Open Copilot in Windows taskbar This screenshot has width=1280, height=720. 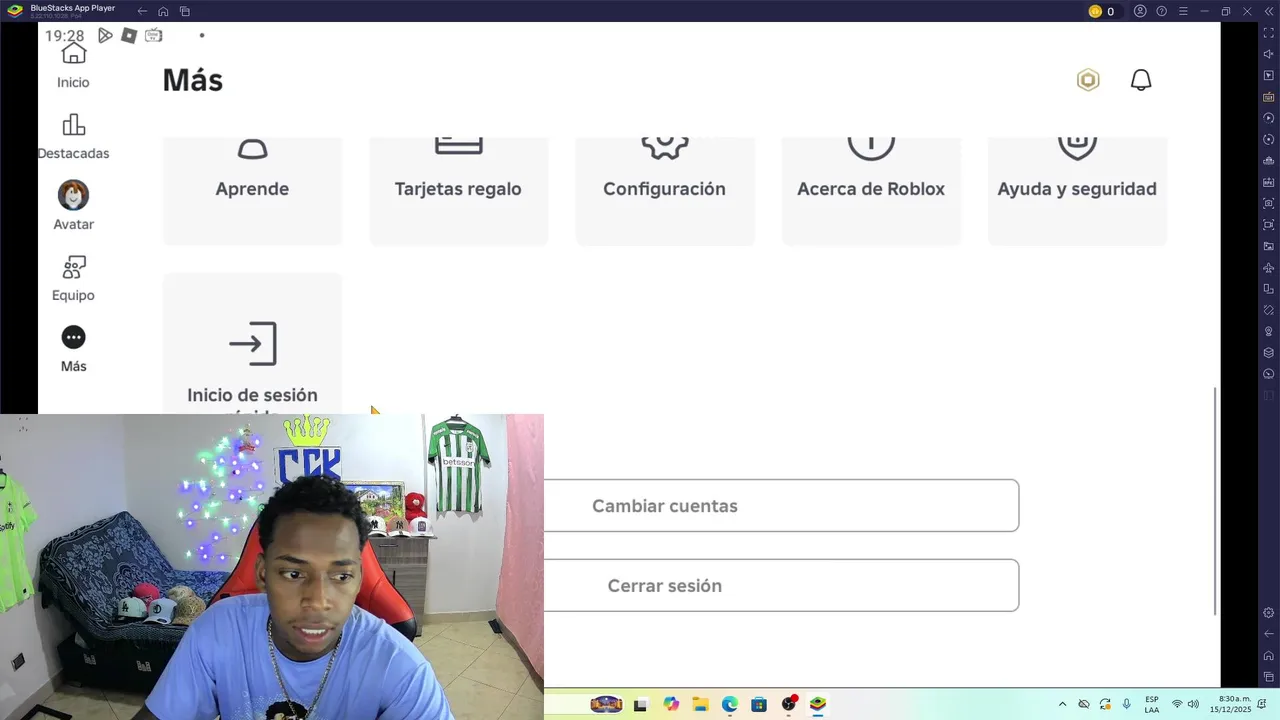point(671,704)
